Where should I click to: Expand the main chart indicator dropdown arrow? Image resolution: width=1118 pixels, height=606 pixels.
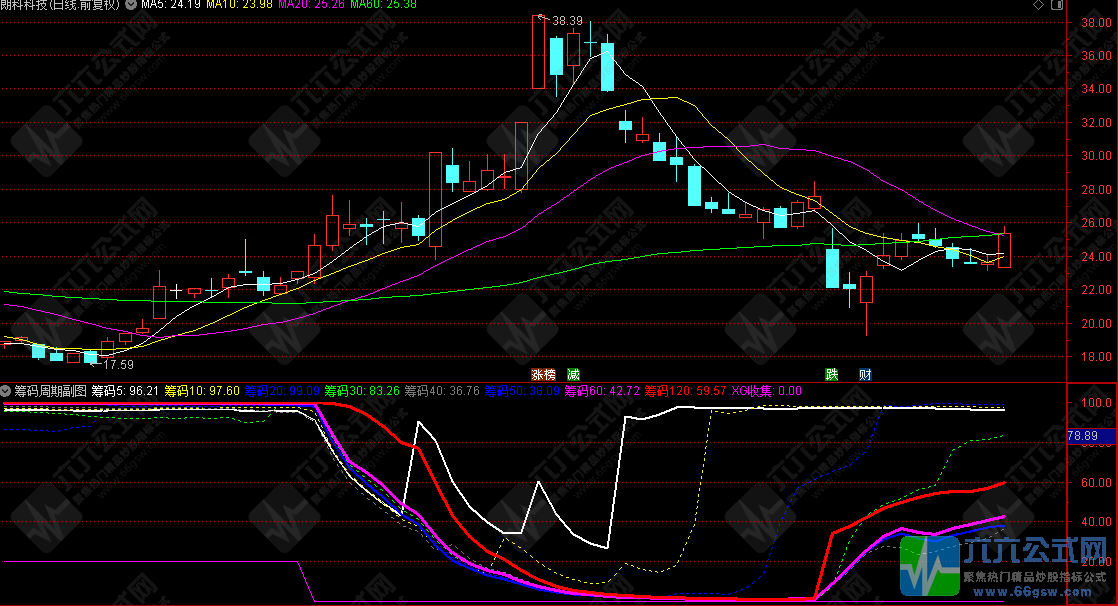(x=131, y=5)
